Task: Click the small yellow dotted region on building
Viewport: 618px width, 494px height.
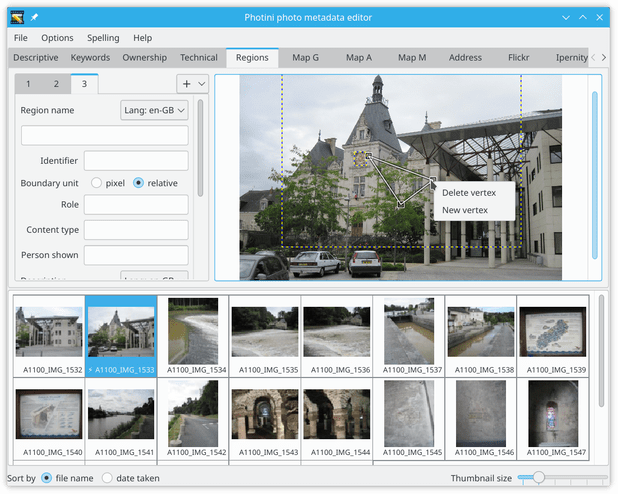Action: pos(360,158)
